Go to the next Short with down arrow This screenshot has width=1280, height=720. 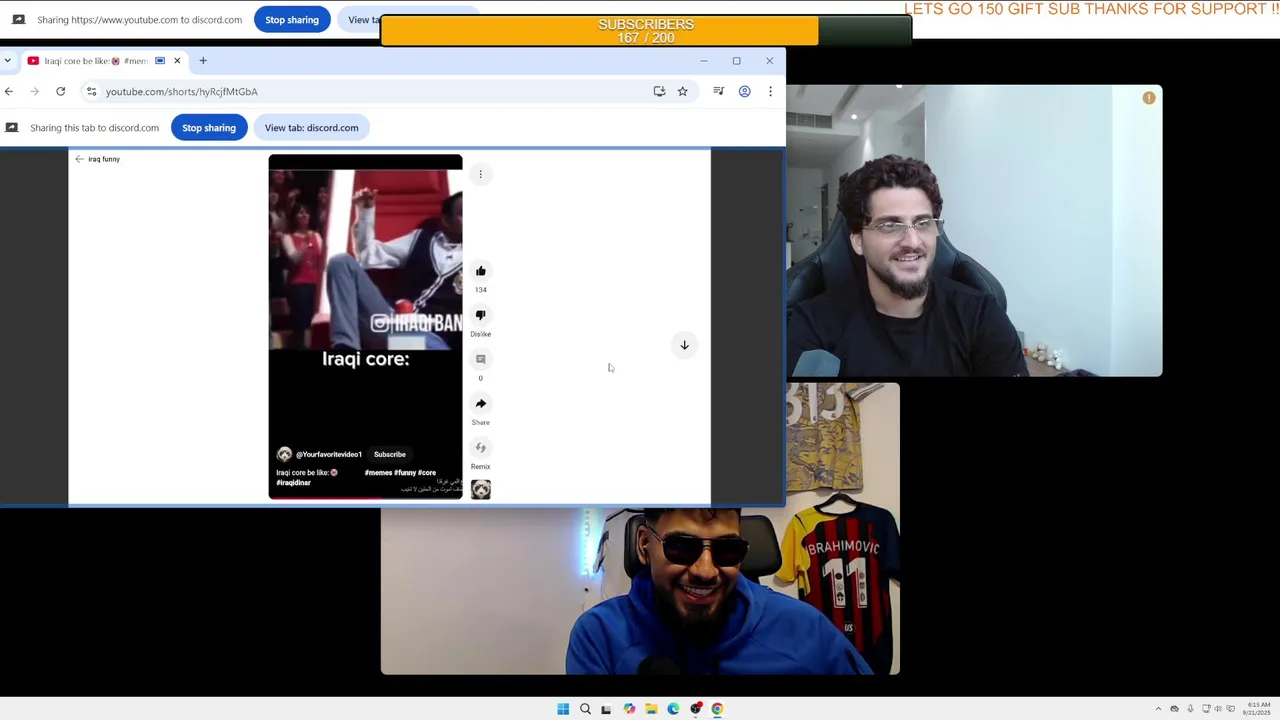(x=685, y=345)
